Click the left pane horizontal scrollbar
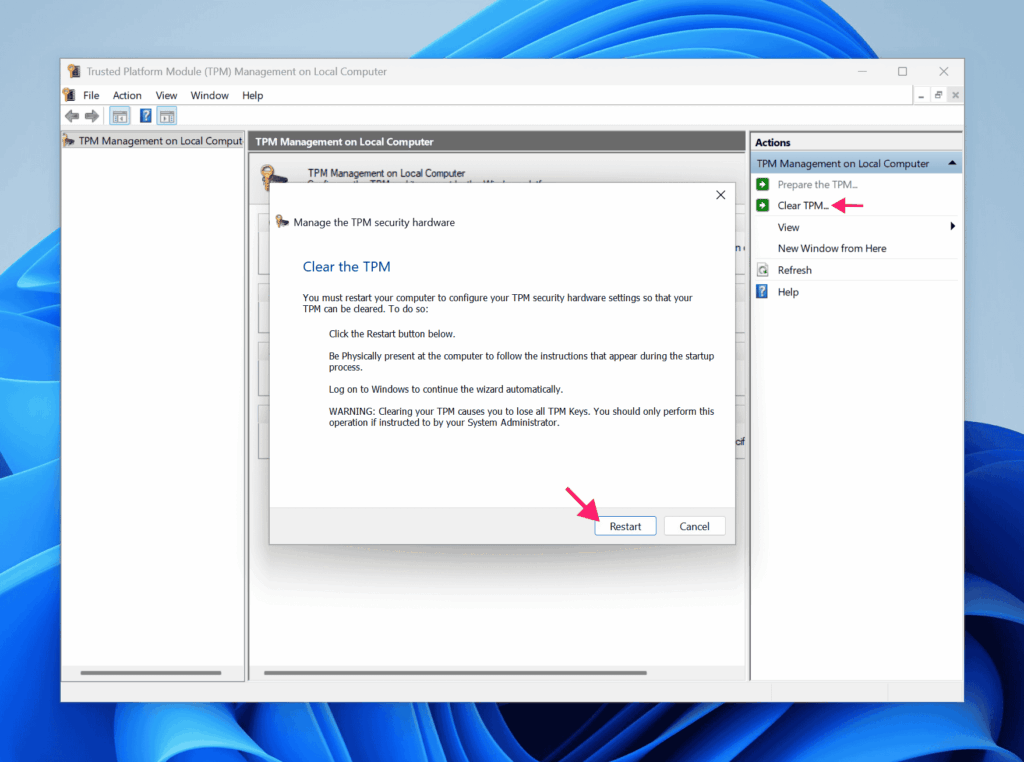 151,673
